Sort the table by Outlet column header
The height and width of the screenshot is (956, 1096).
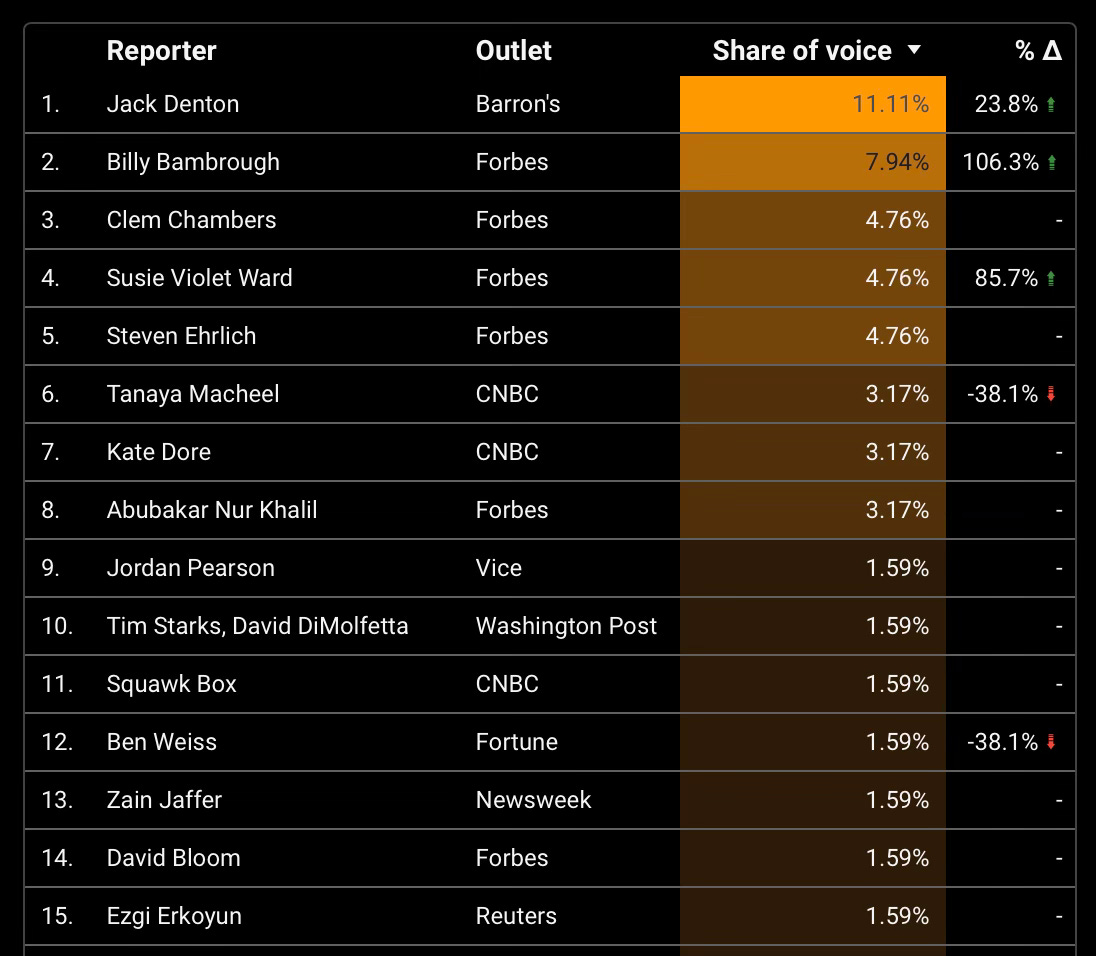tap(513, 51)
